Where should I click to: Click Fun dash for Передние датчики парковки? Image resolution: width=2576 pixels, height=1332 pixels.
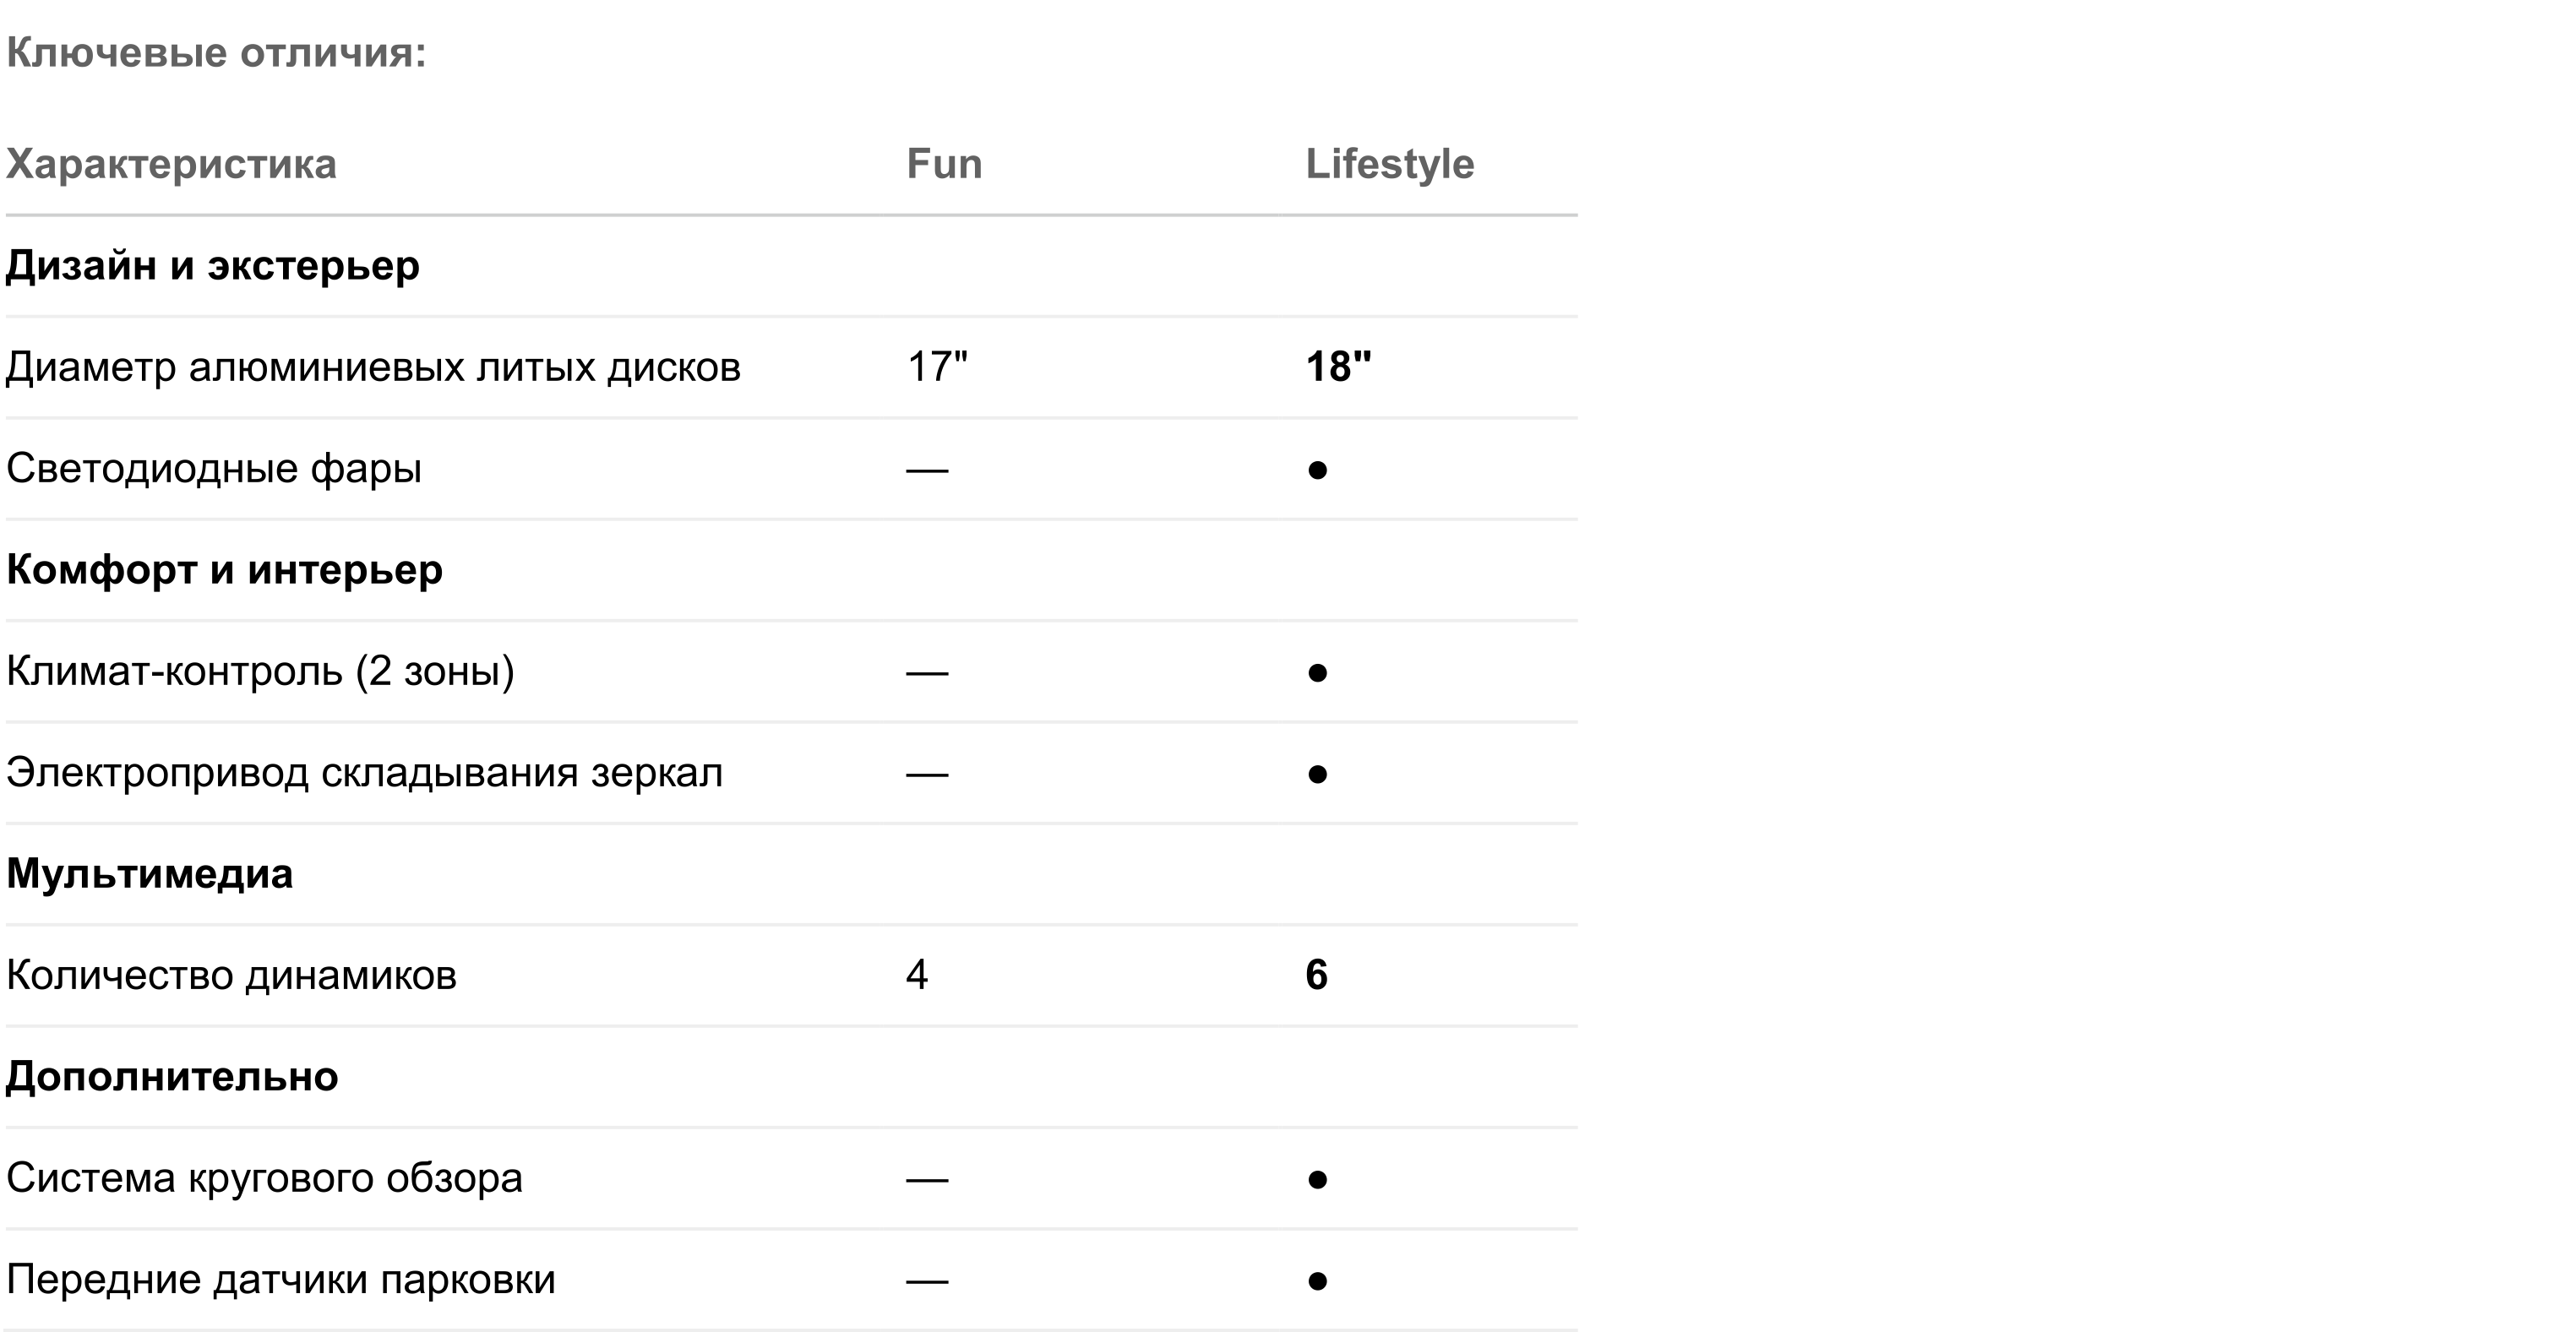click(927, 1281)
